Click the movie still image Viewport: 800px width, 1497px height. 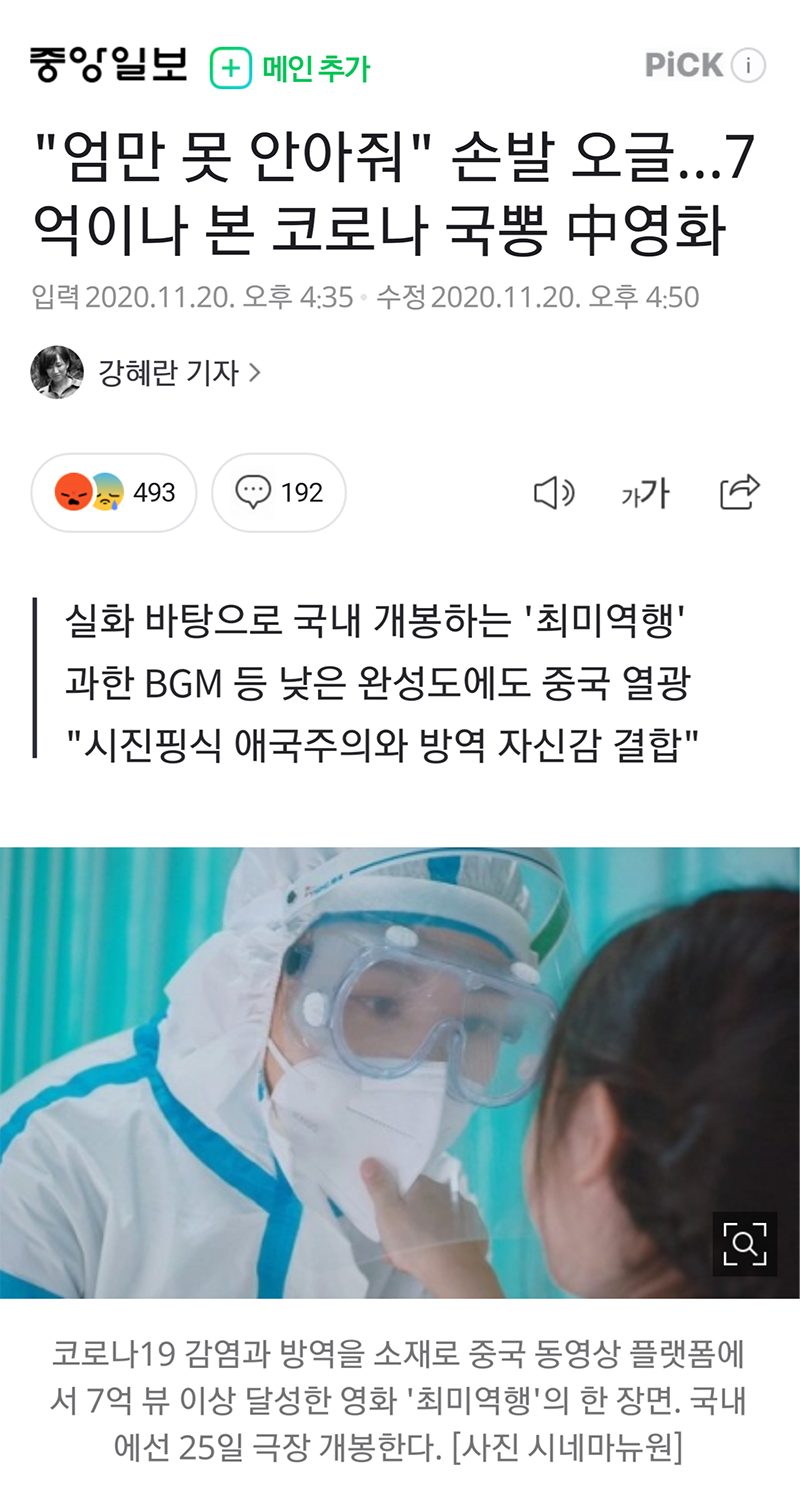pyautogui.click(x=400, y=1073)
